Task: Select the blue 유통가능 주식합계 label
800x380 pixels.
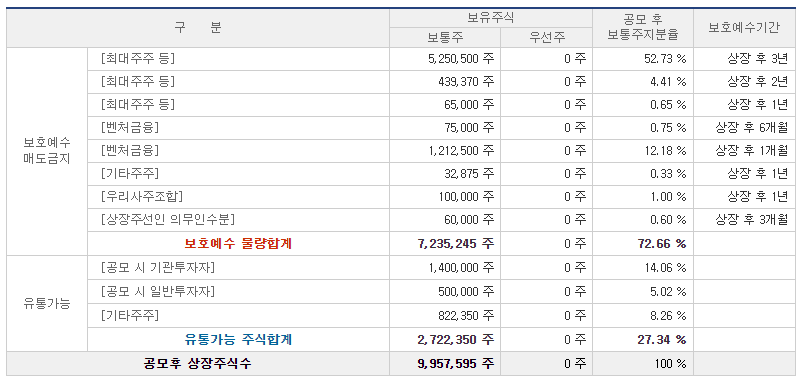Action: point(238,340)
